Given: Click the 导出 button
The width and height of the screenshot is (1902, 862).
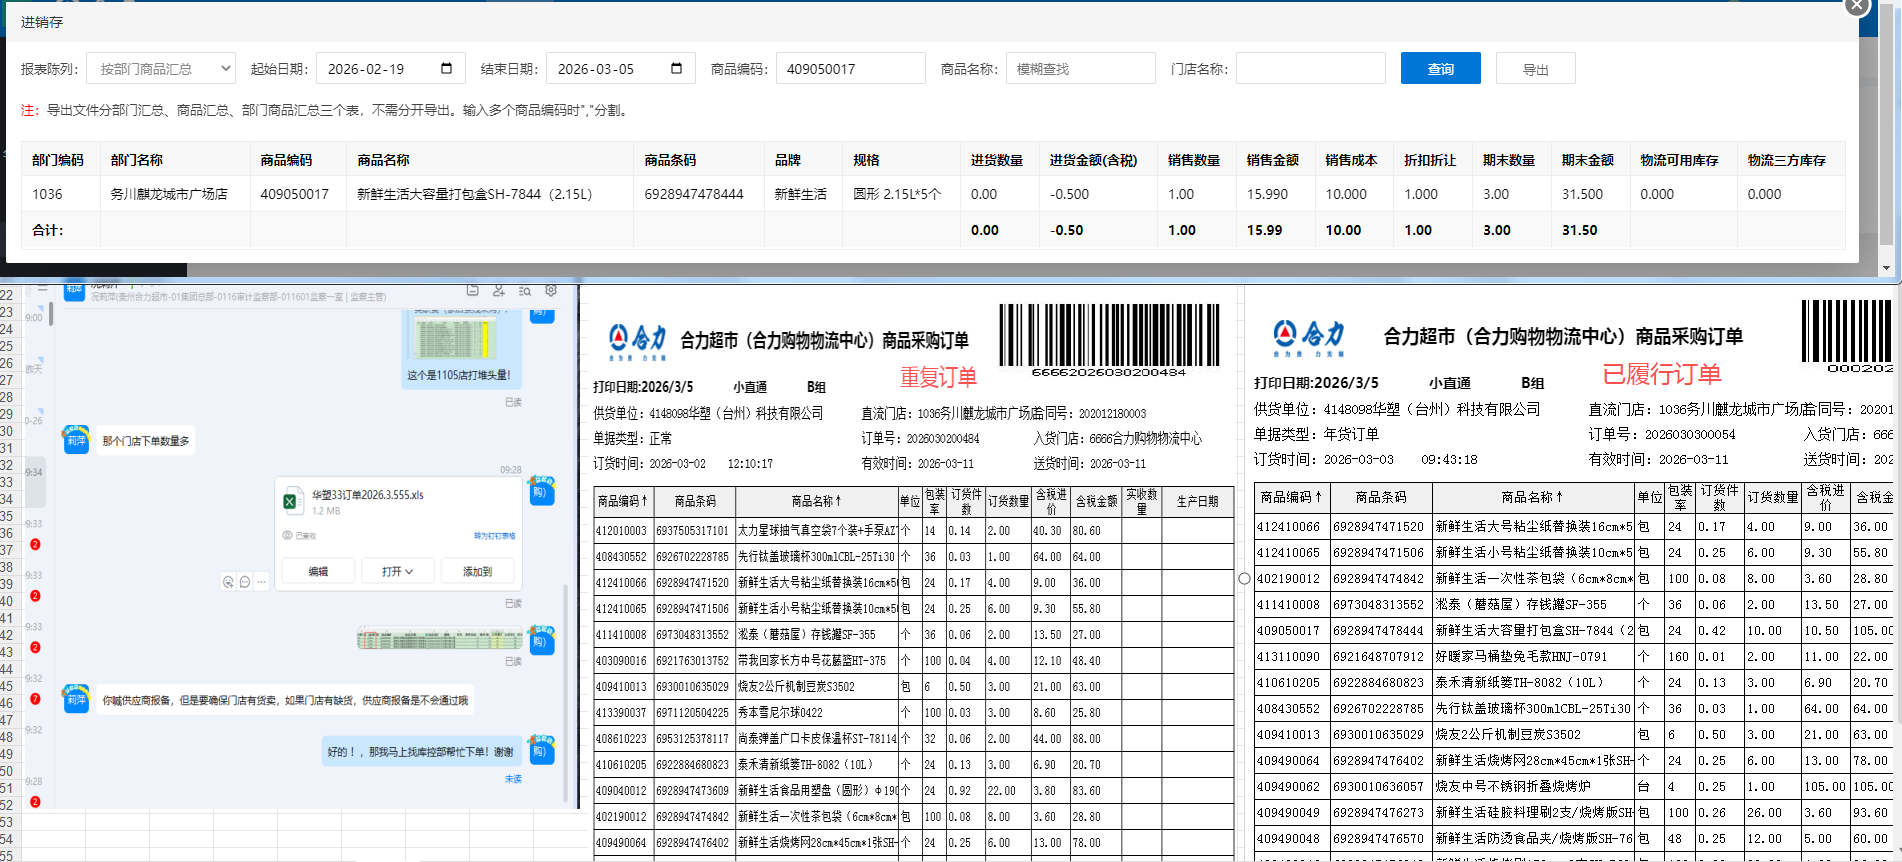Looking at the screenshot, I should (1535, 69).
